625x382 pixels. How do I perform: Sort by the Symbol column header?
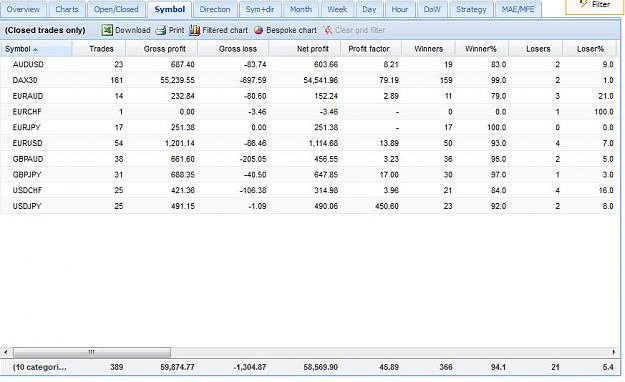[x=36, y=49]
